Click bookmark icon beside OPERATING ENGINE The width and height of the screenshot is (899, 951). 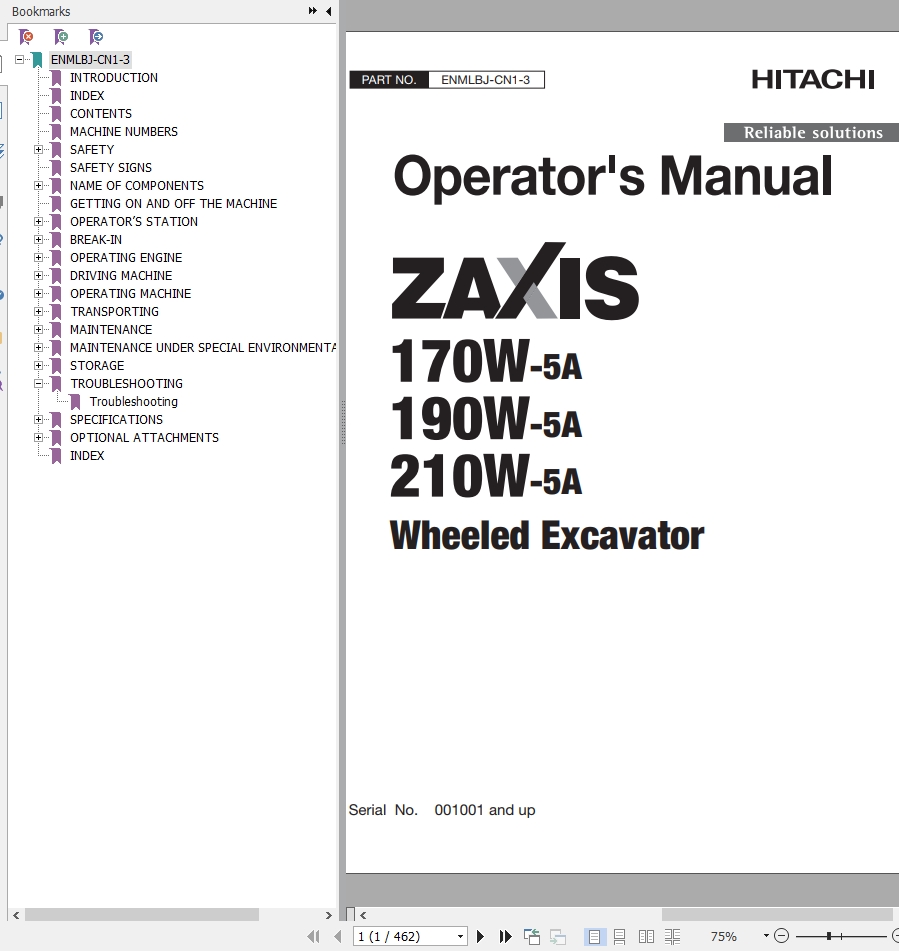pyautogui.click(x=56, y=258)
